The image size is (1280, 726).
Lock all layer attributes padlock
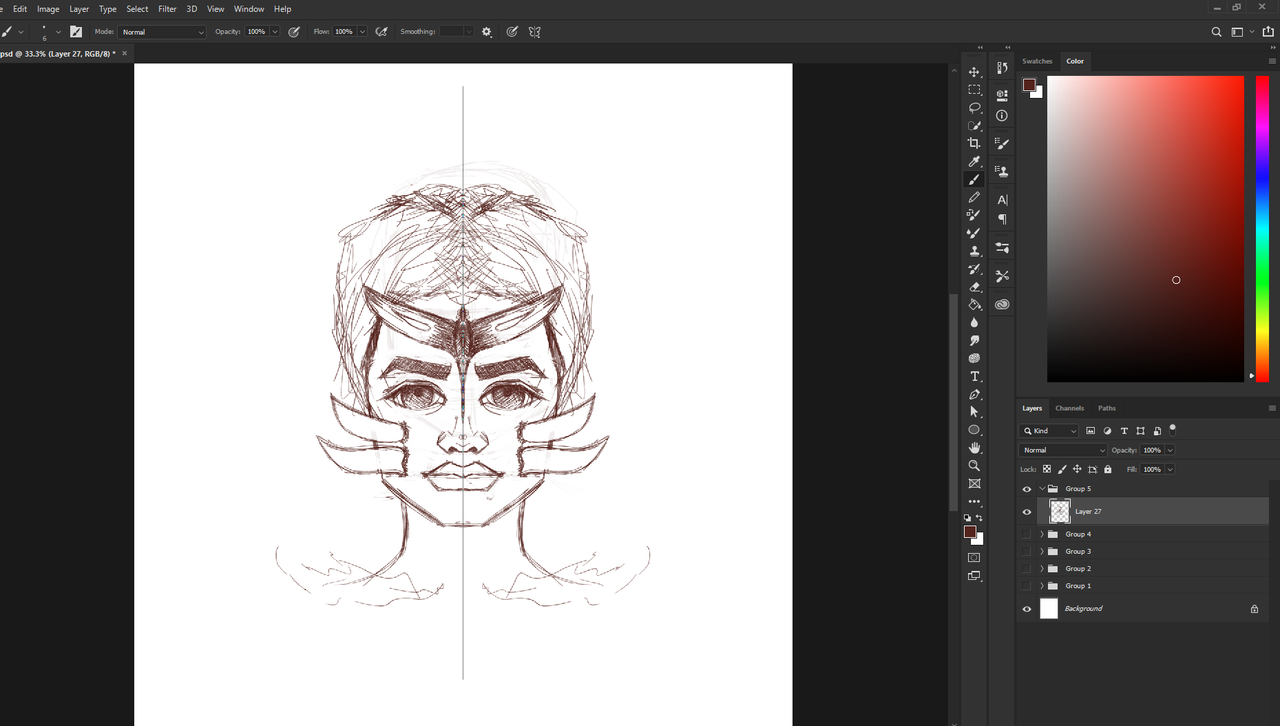pos(1108,469)
